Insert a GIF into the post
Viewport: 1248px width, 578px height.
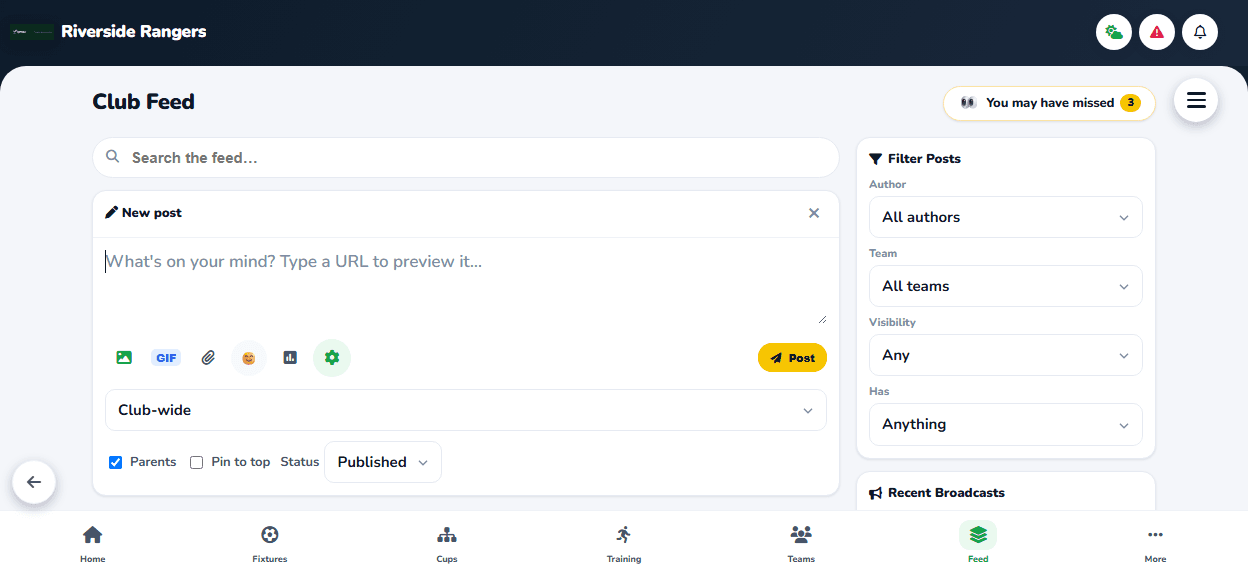[166, 357]
